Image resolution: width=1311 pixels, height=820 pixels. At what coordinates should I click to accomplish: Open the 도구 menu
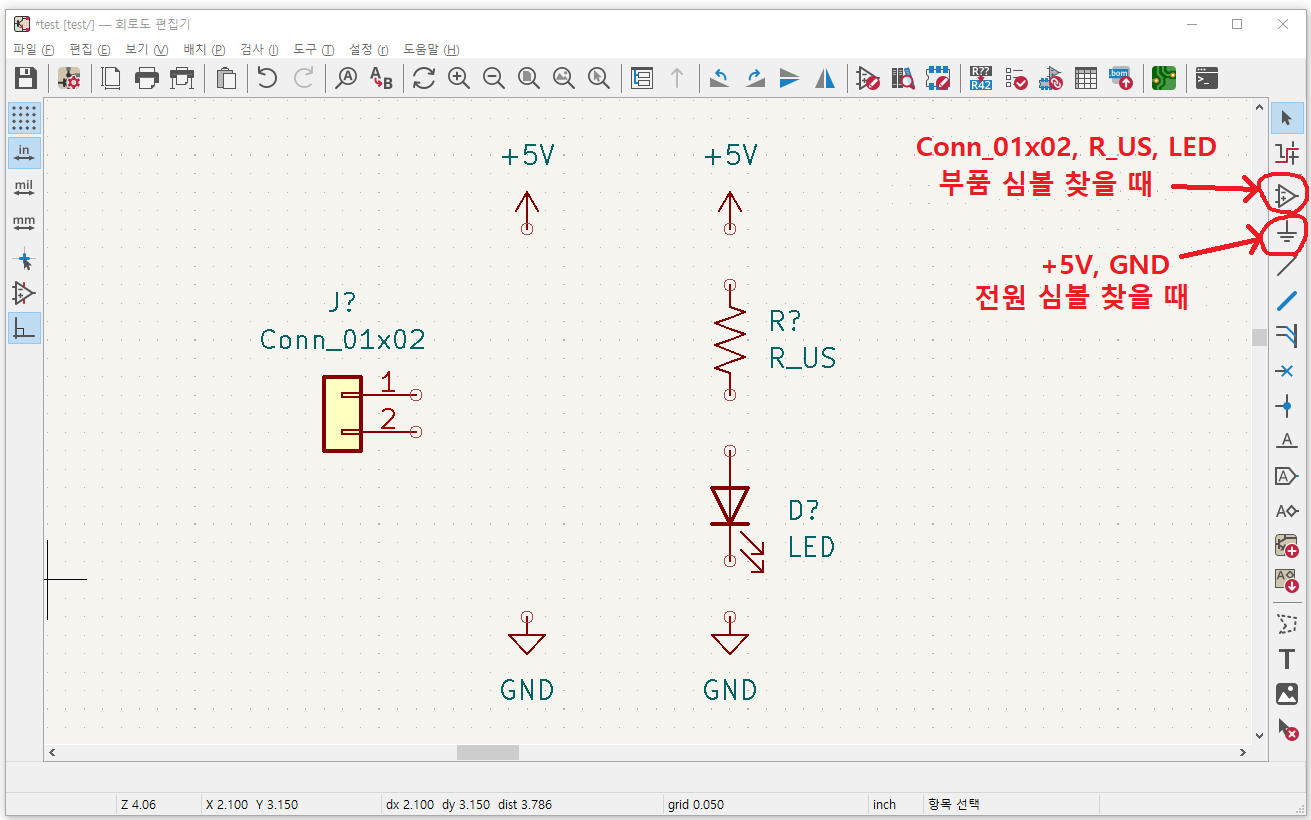click(314, 49)
